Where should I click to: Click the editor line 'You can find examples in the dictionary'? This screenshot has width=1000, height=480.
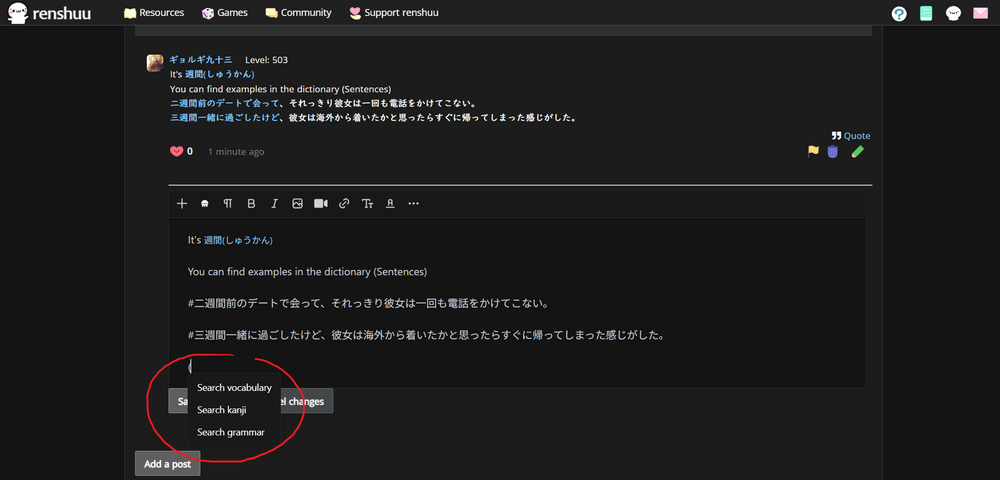tap(307, 272)
